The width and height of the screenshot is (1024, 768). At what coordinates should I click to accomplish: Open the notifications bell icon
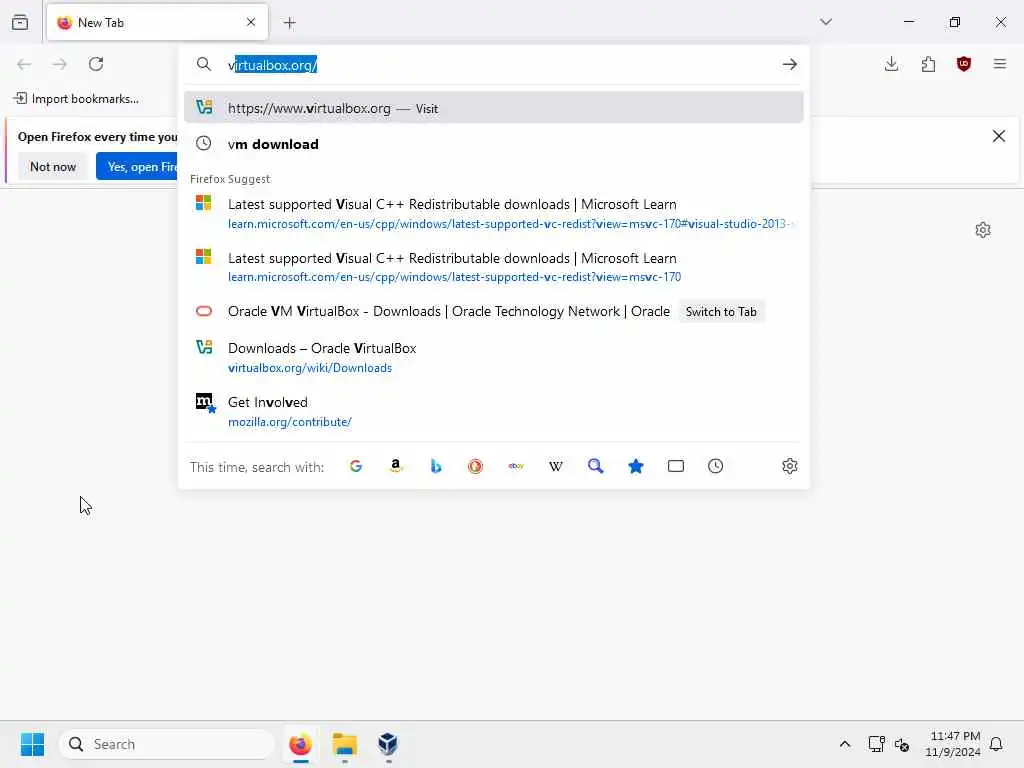tap(996, 744)
